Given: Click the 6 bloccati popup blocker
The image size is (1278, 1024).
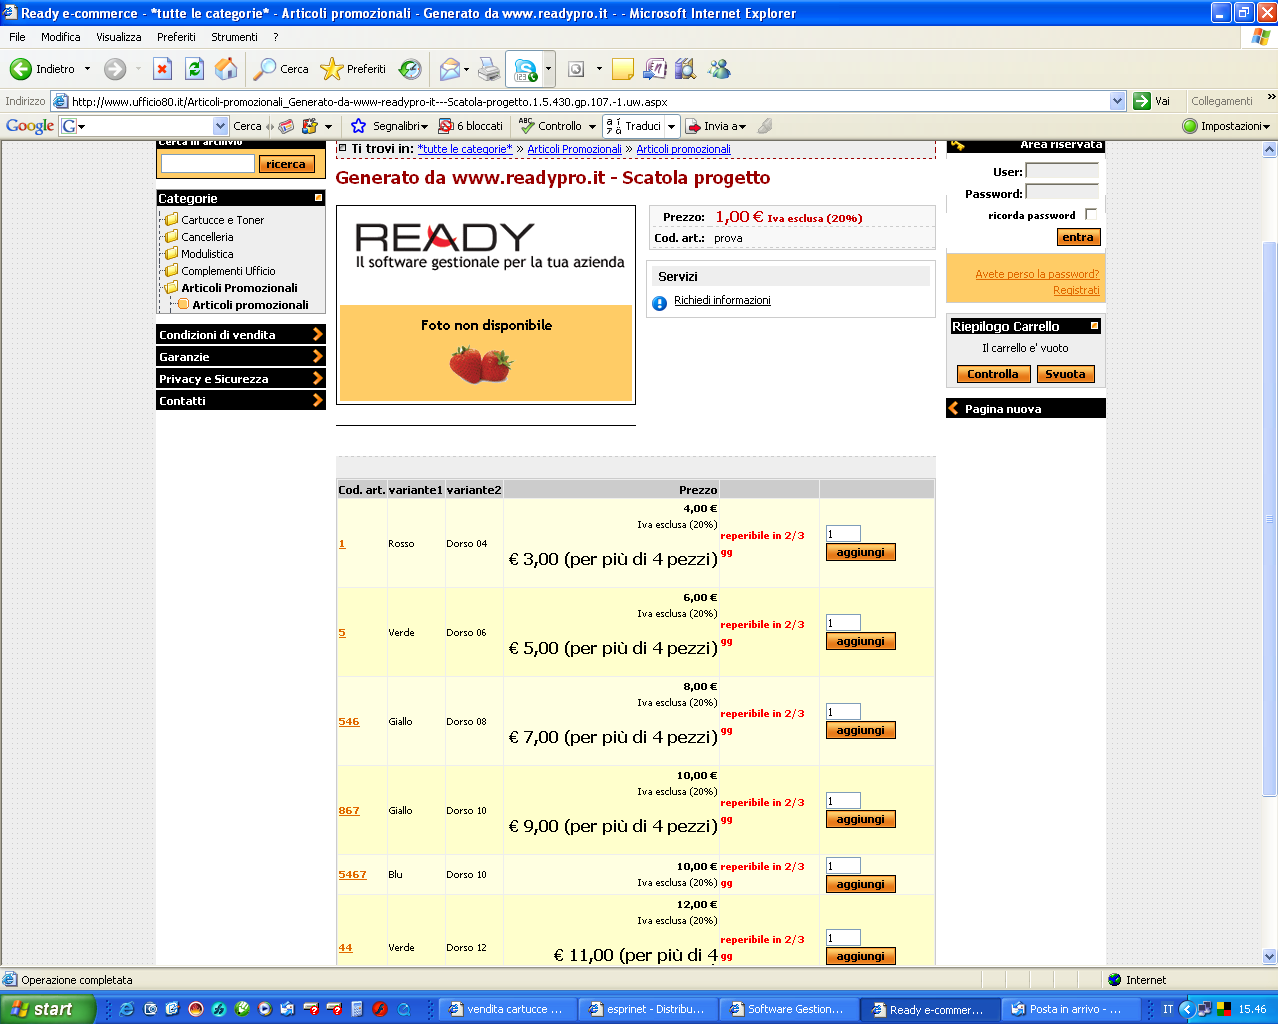Looking at the screenshot, I should (x=471, y=126).
